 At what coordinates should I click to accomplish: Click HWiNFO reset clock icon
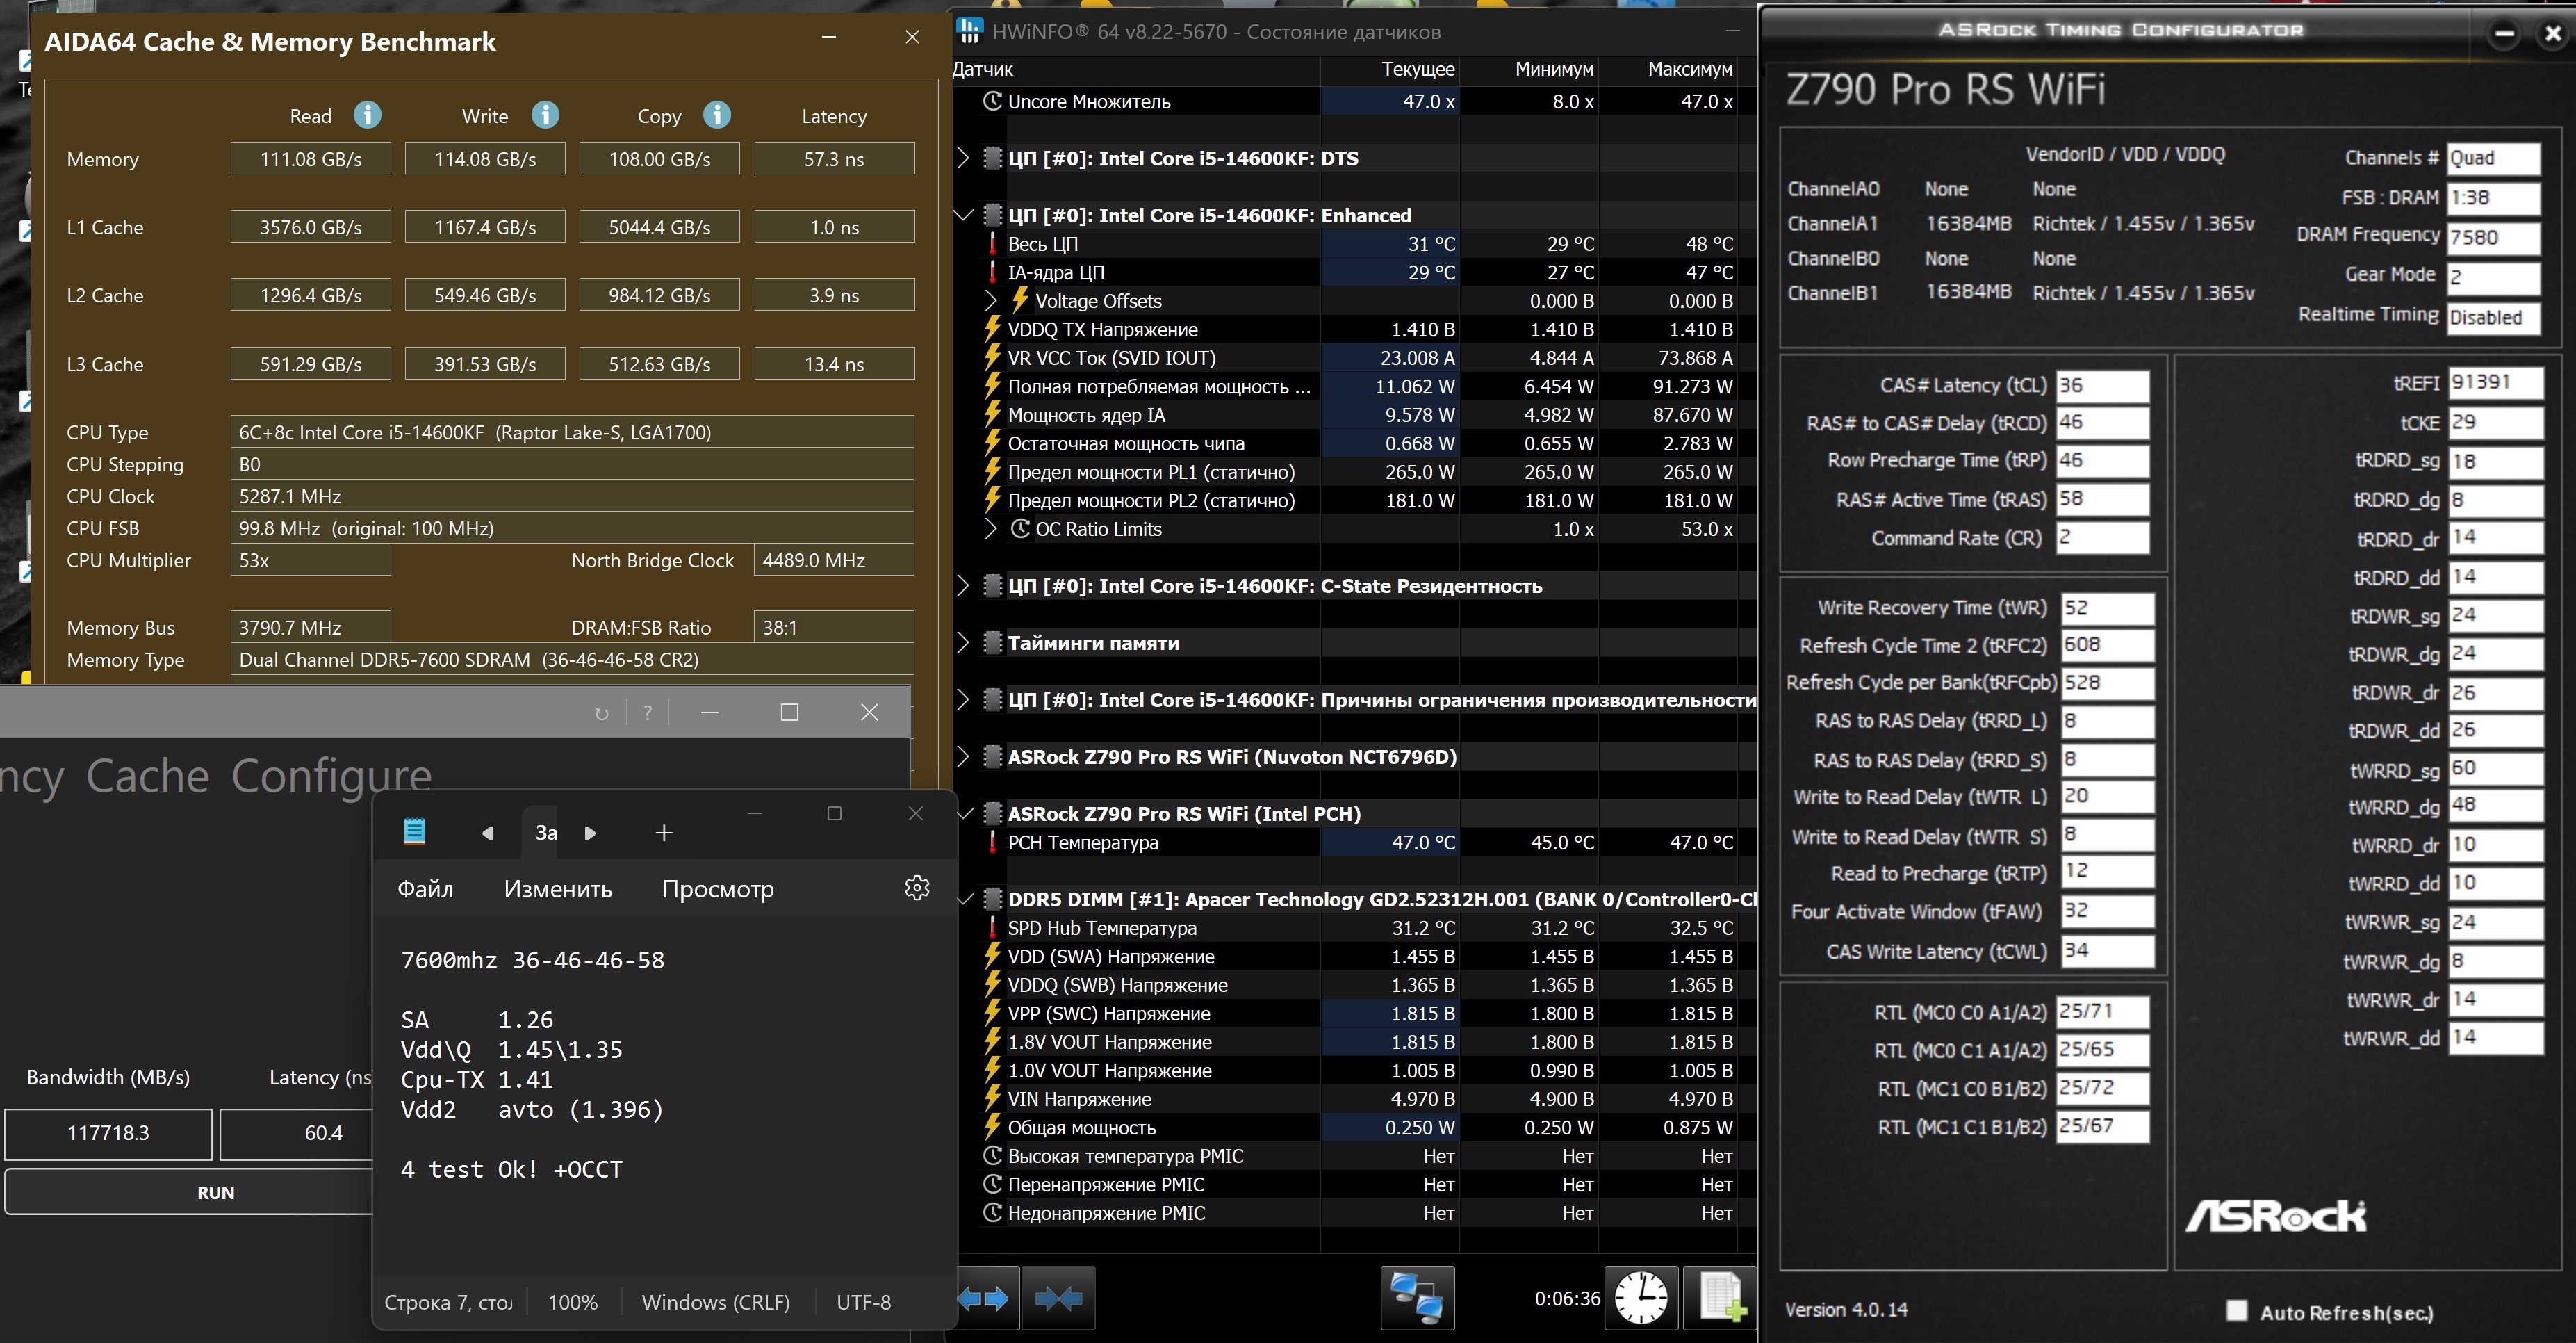coord(1641,1298)
